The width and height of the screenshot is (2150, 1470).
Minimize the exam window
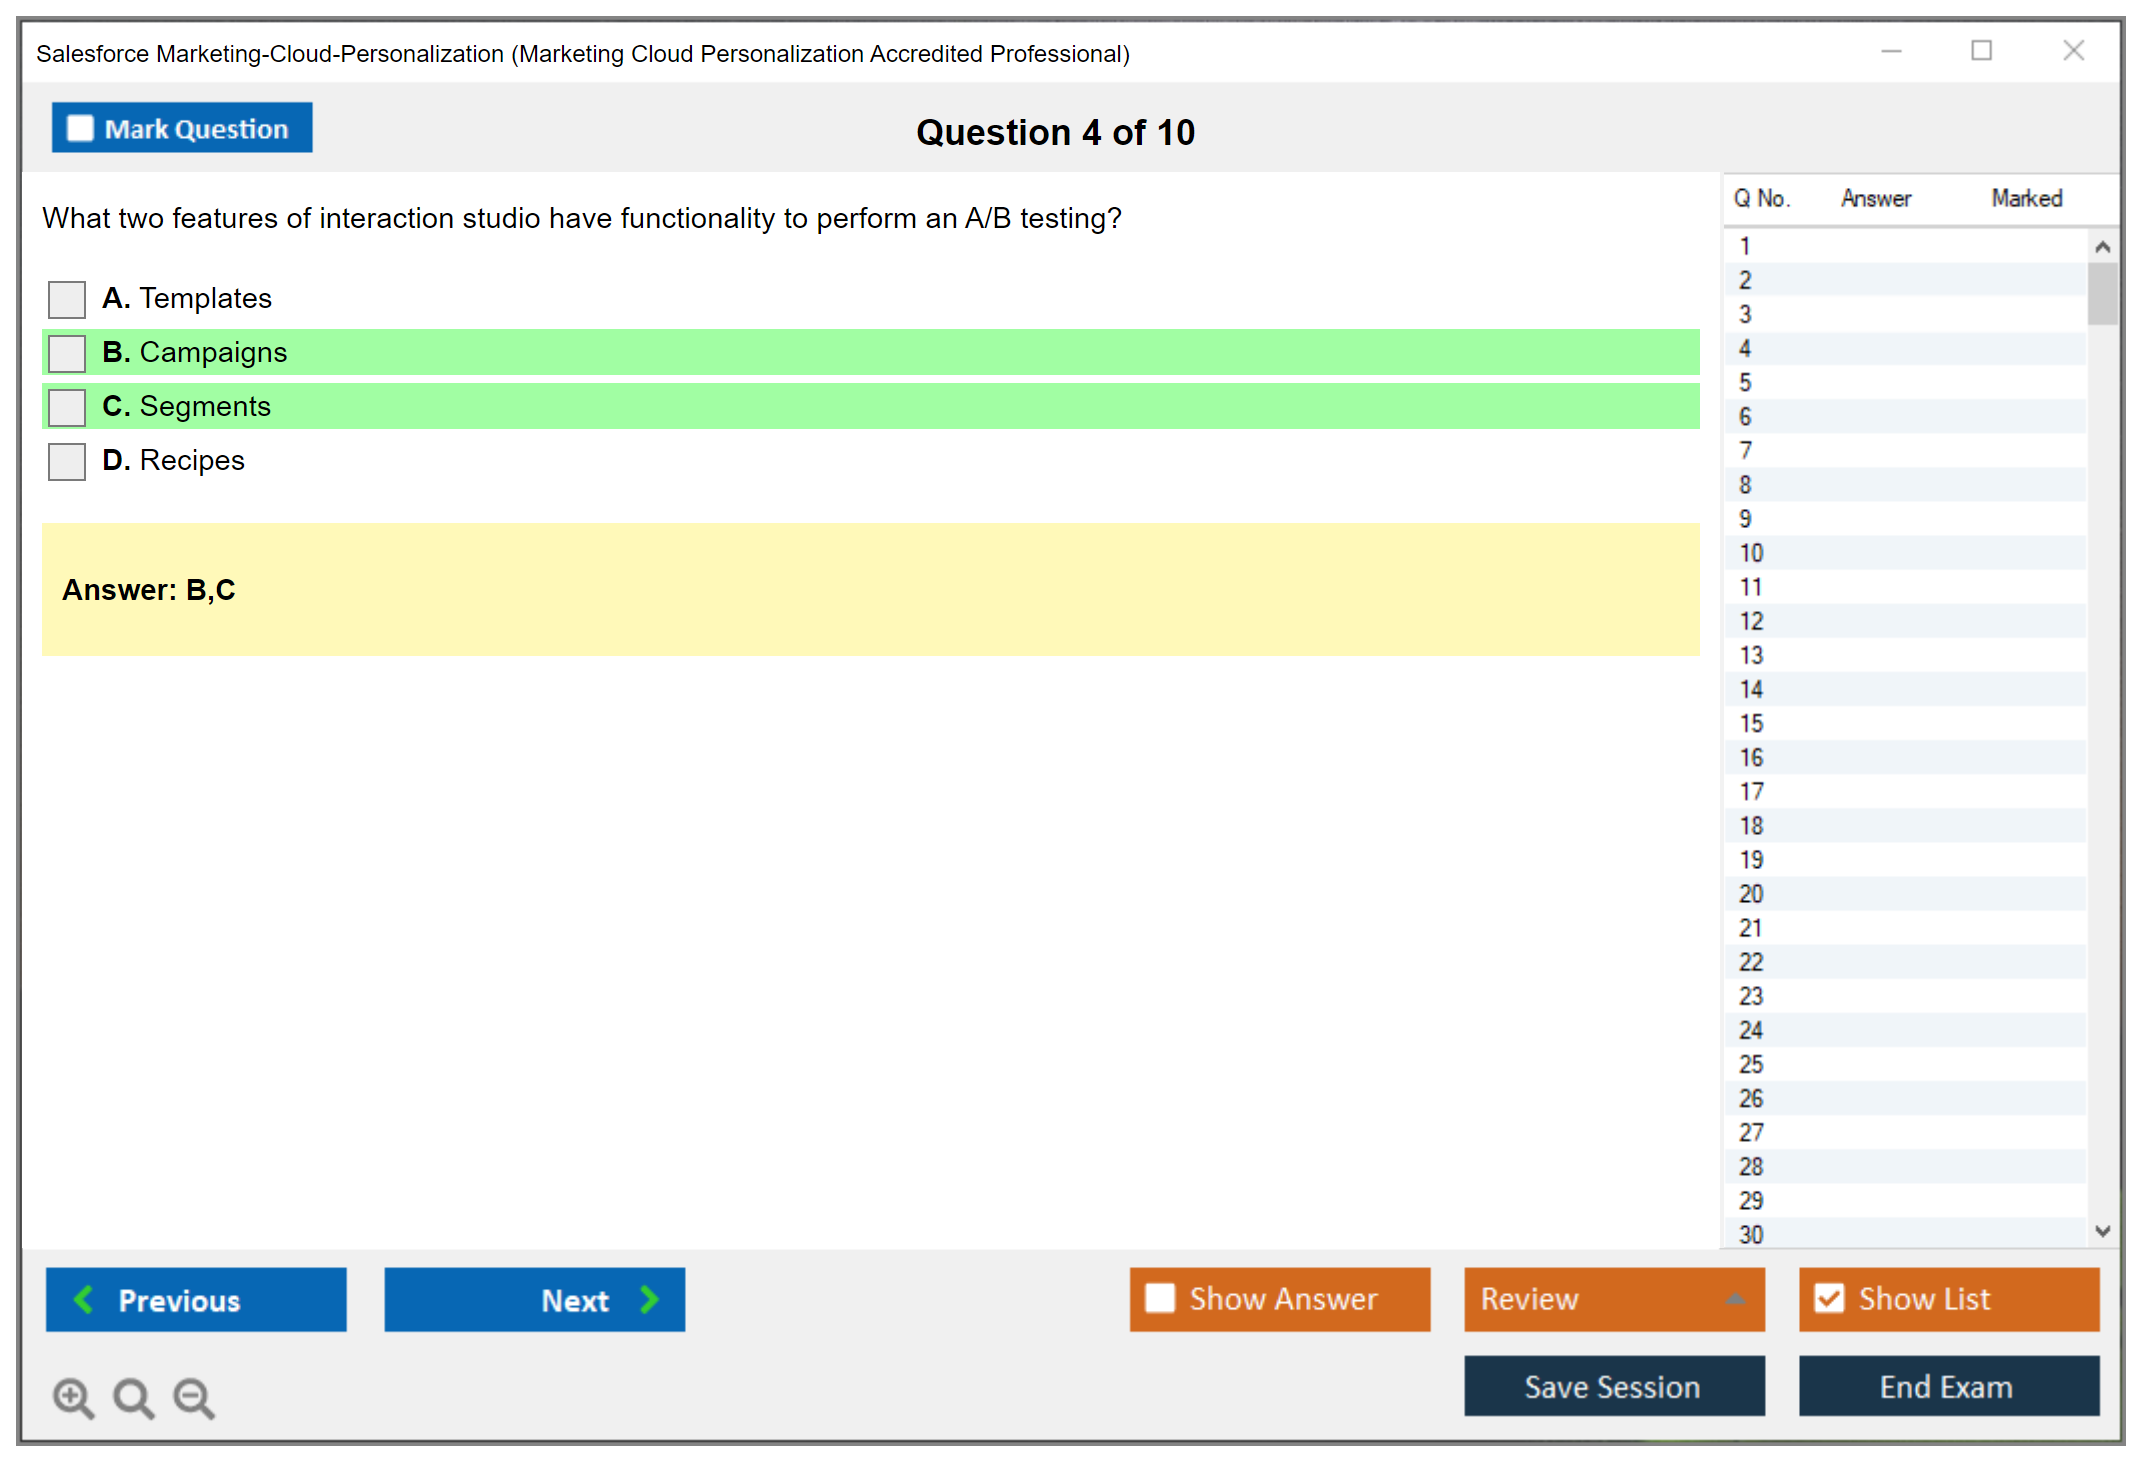pos(1891,51)
